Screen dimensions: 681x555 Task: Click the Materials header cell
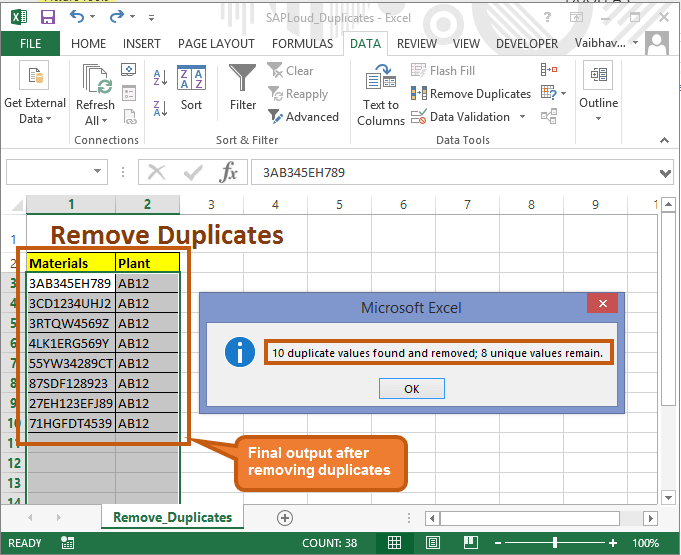point(71,263)
